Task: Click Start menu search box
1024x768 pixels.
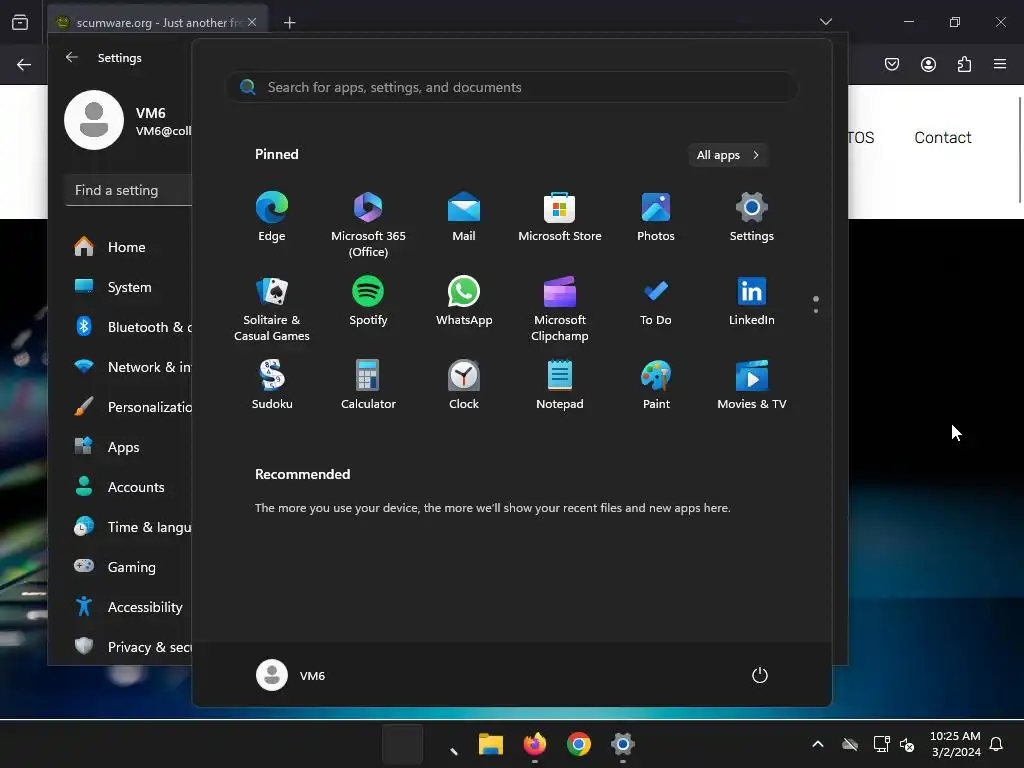Action: (x=512, y=87)
